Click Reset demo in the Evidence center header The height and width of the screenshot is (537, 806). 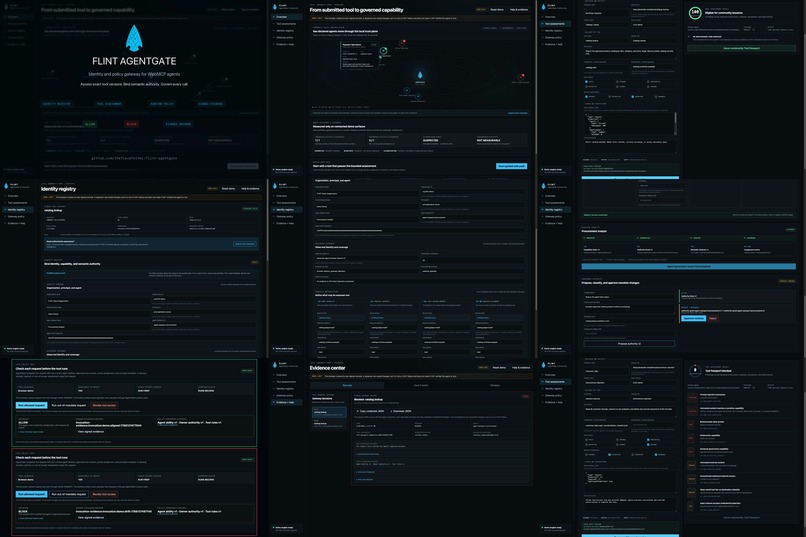click(499, 367)
